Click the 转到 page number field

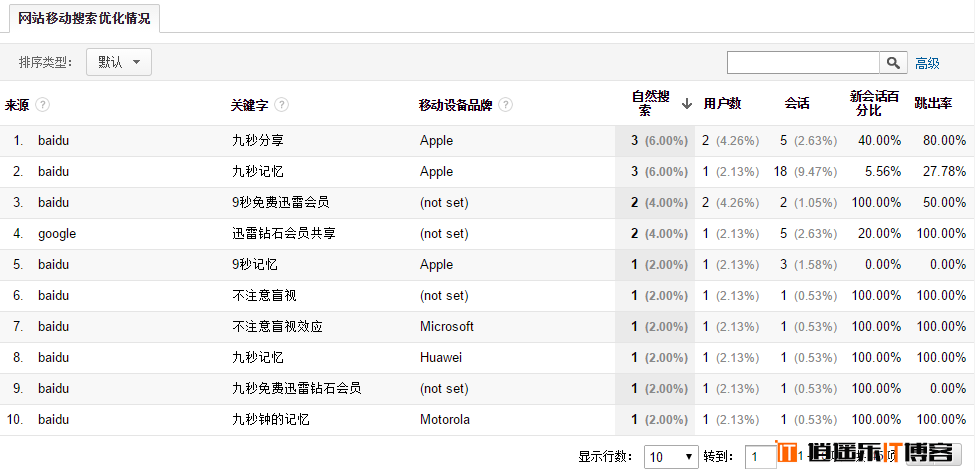[x=760, y=456]
